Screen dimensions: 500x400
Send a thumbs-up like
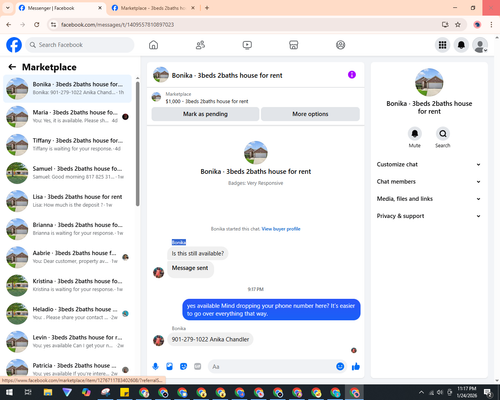(x=356, y=367)
